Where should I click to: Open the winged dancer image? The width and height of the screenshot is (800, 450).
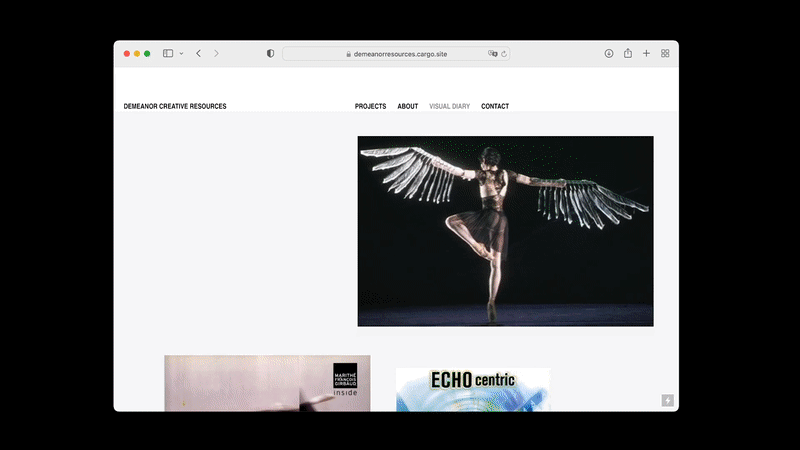505,231
